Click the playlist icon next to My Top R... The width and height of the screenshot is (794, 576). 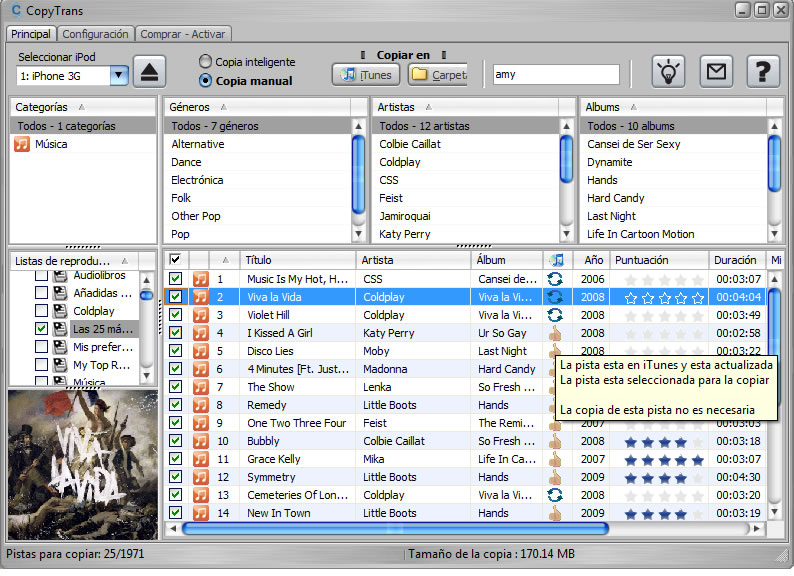(60, 365)
